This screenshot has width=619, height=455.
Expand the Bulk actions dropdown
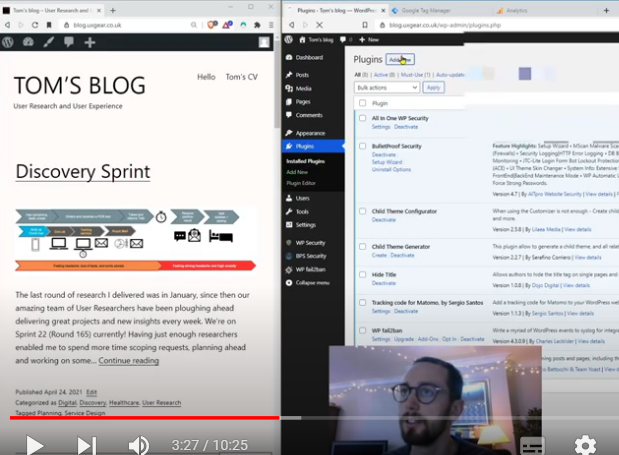pyautogui.click(x=387, y=87)
